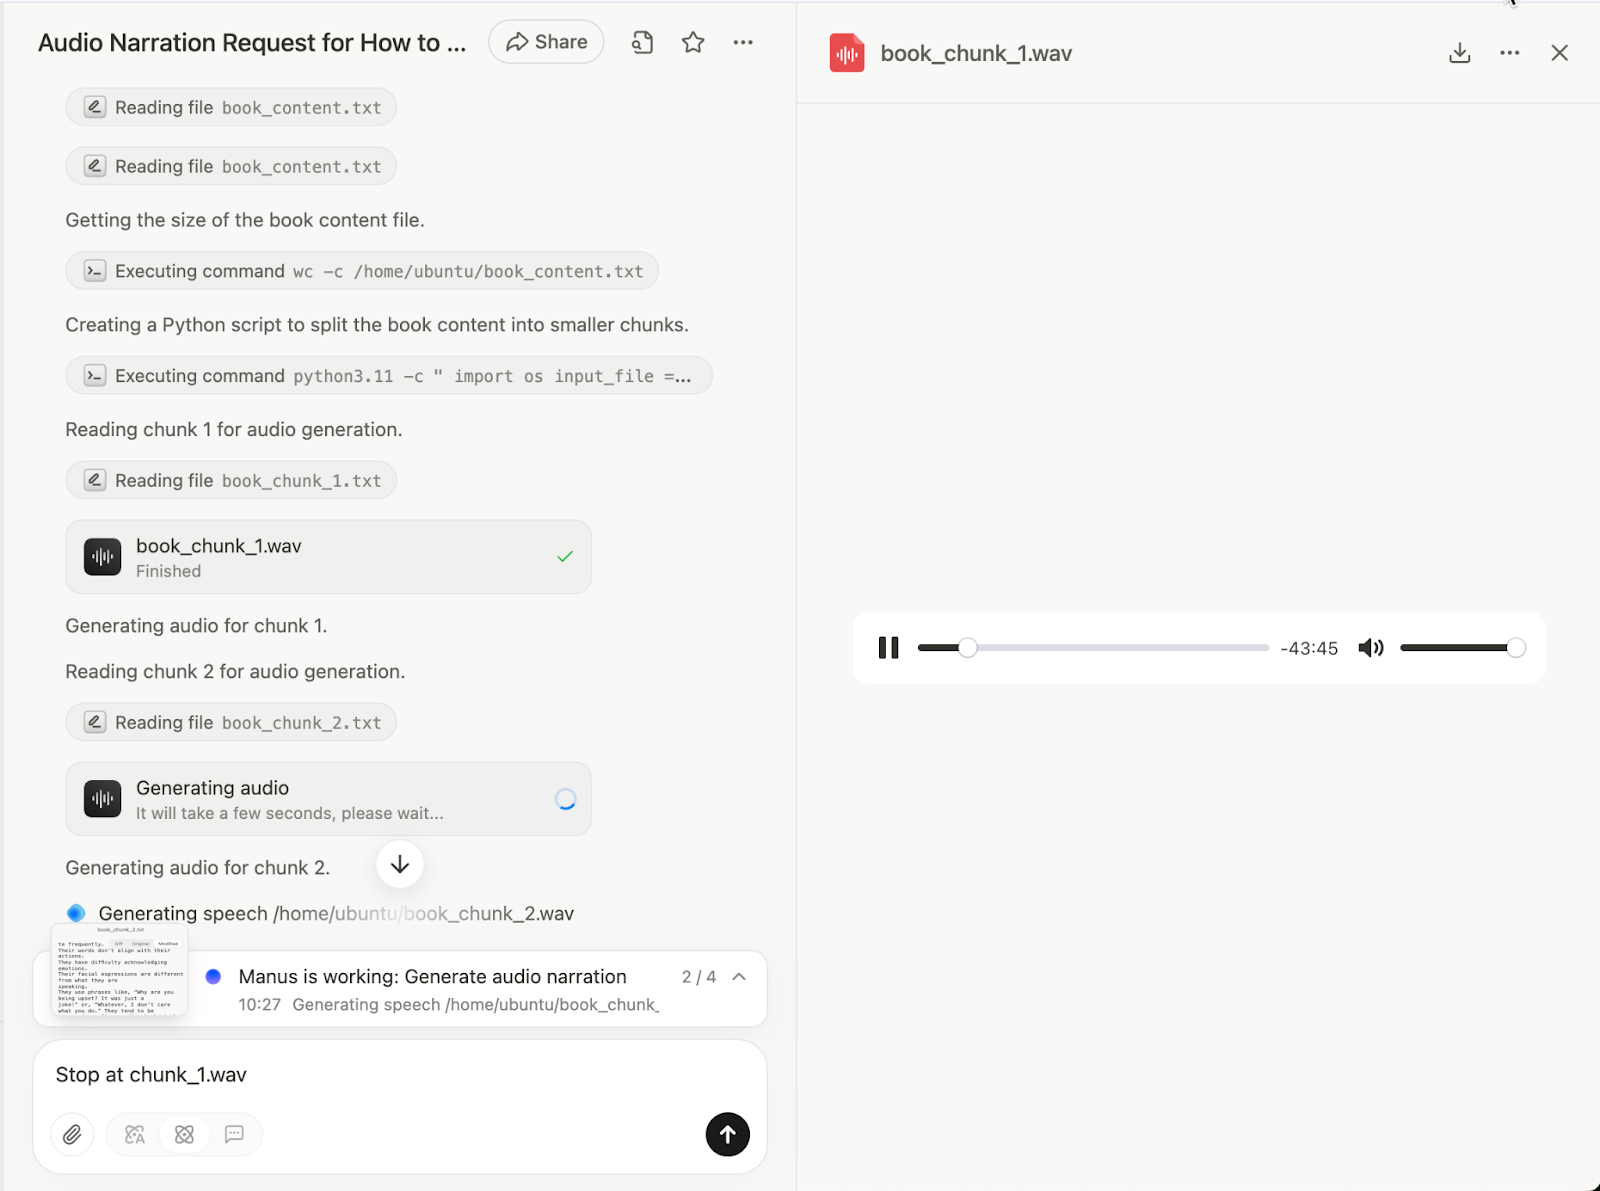Star this conversation as favorite

[693, 42]
